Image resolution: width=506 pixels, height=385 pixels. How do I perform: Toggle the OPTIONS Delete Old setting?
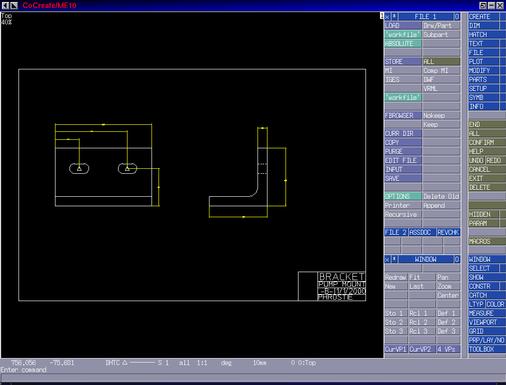pos(441,196)
